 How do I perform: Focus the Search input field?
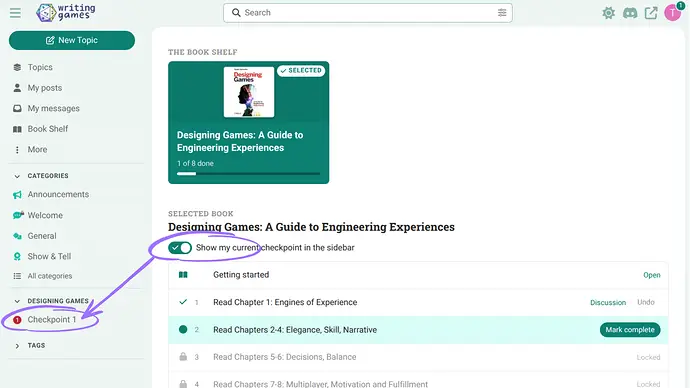368,13
